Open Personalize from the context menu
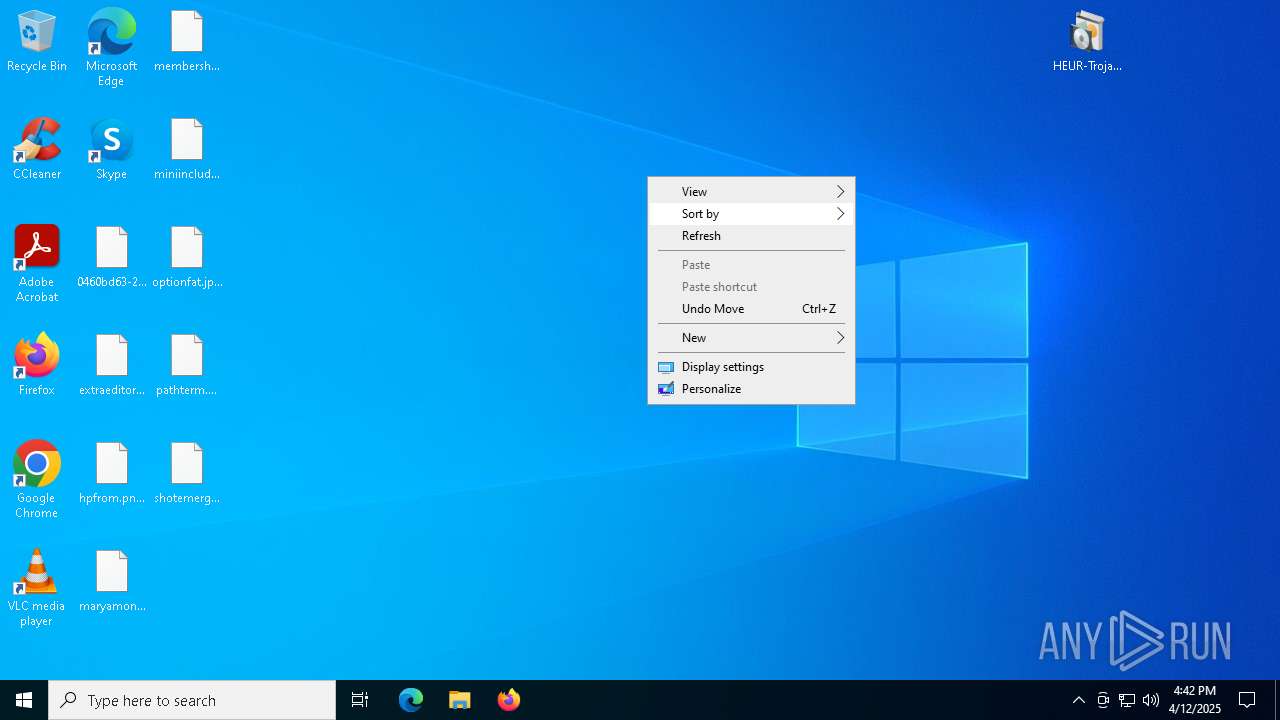The image size is (1280, 720). pyautogui.click(x=751, y=389)
